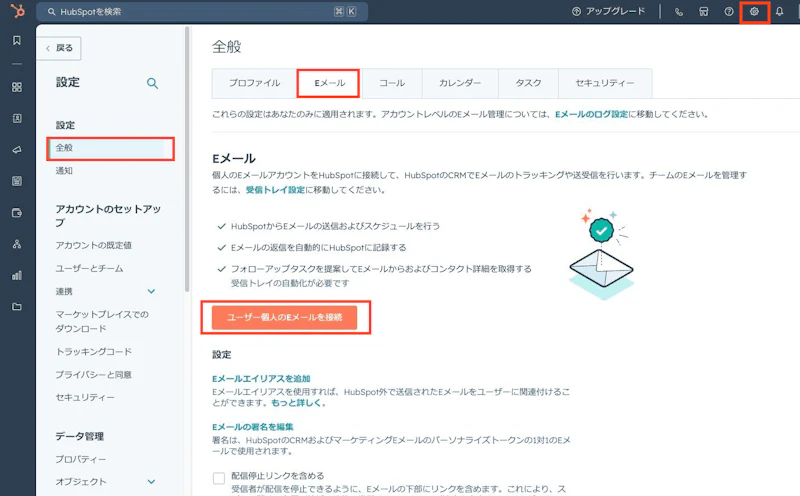
Task: Switch to the プロファイル tab
Action: (x=254, y=83)
